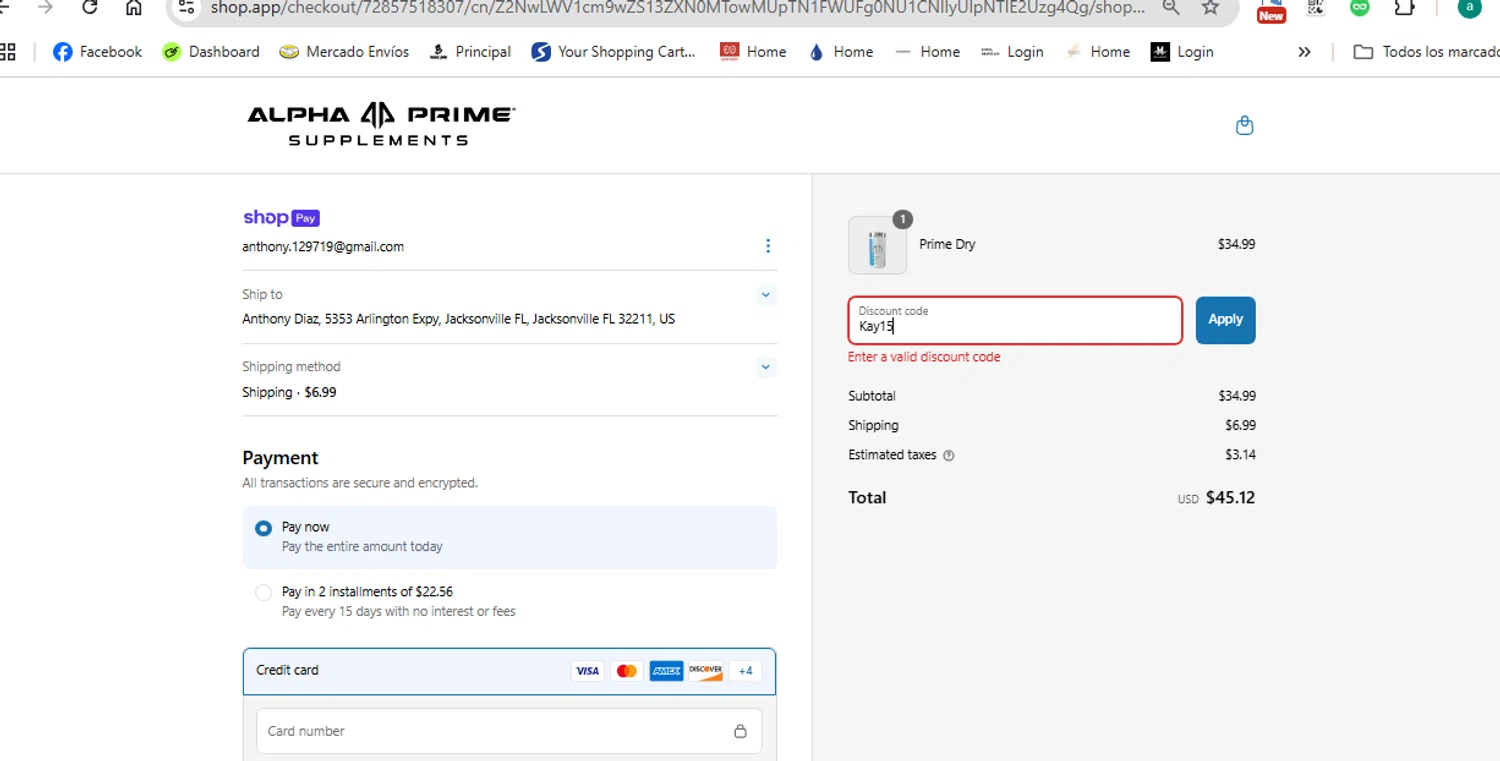1500x761 pixels.
Task: Open the extensions puzzle icon
Action: click(1404, 8)
